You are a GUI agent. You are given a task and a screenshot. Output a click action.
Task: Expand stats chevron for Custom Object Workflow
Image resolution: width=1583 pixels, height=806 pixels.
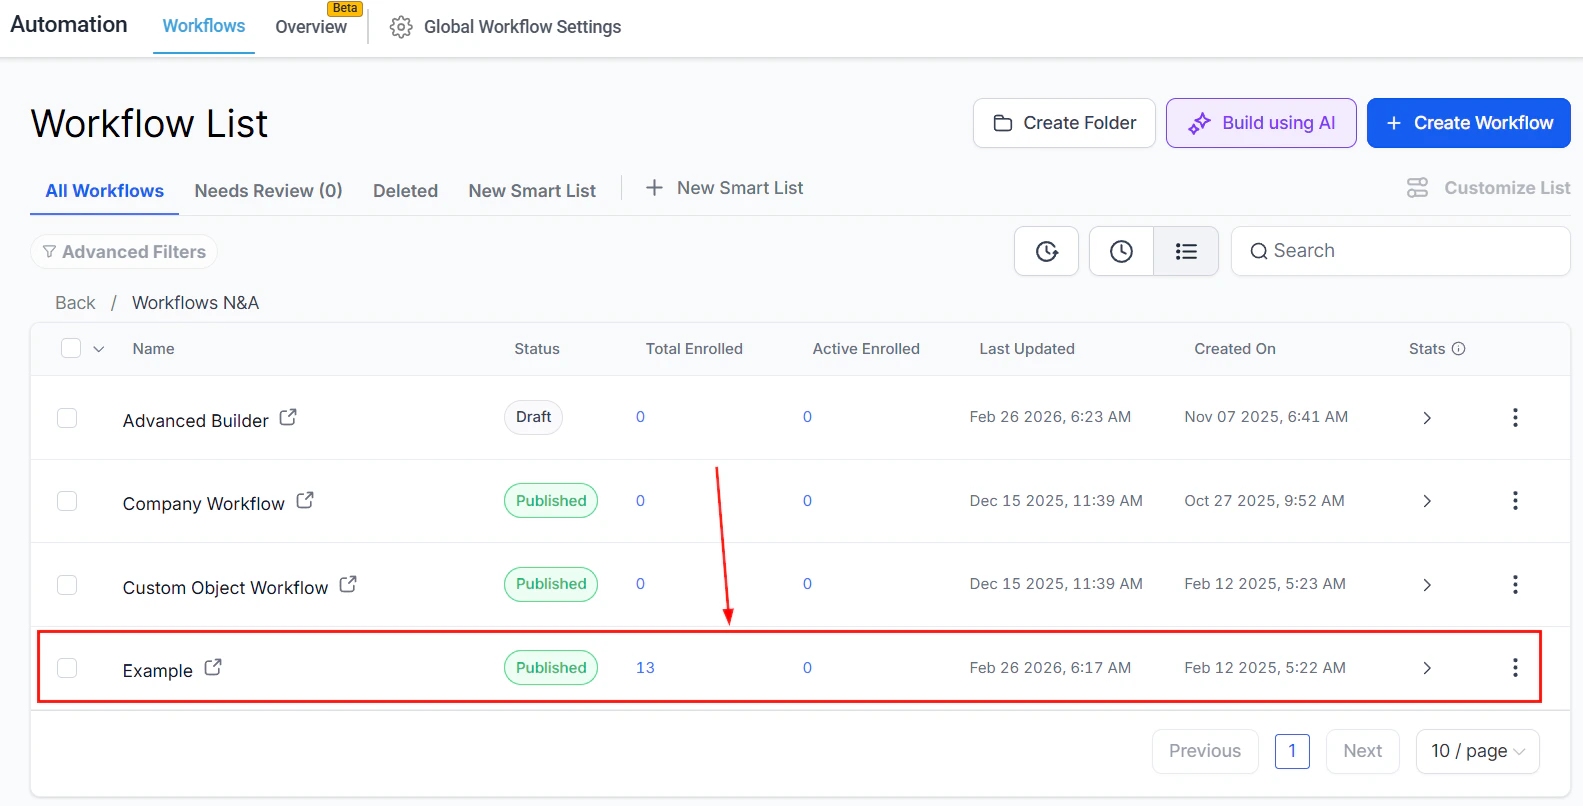point(1427,585)
